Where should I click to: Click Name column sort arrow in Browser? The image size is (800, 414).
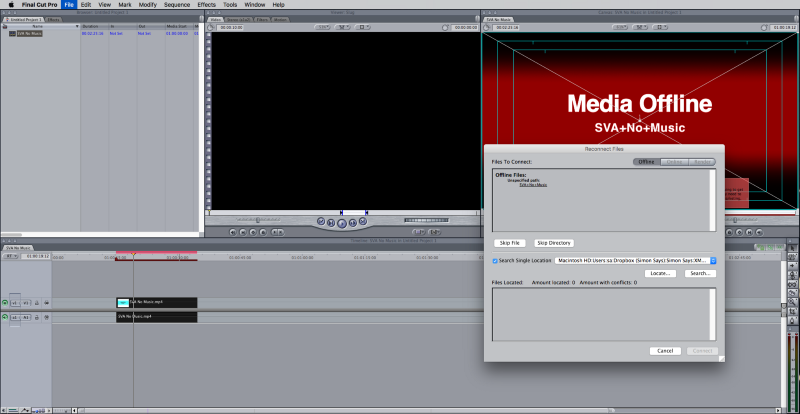point(78,26)
